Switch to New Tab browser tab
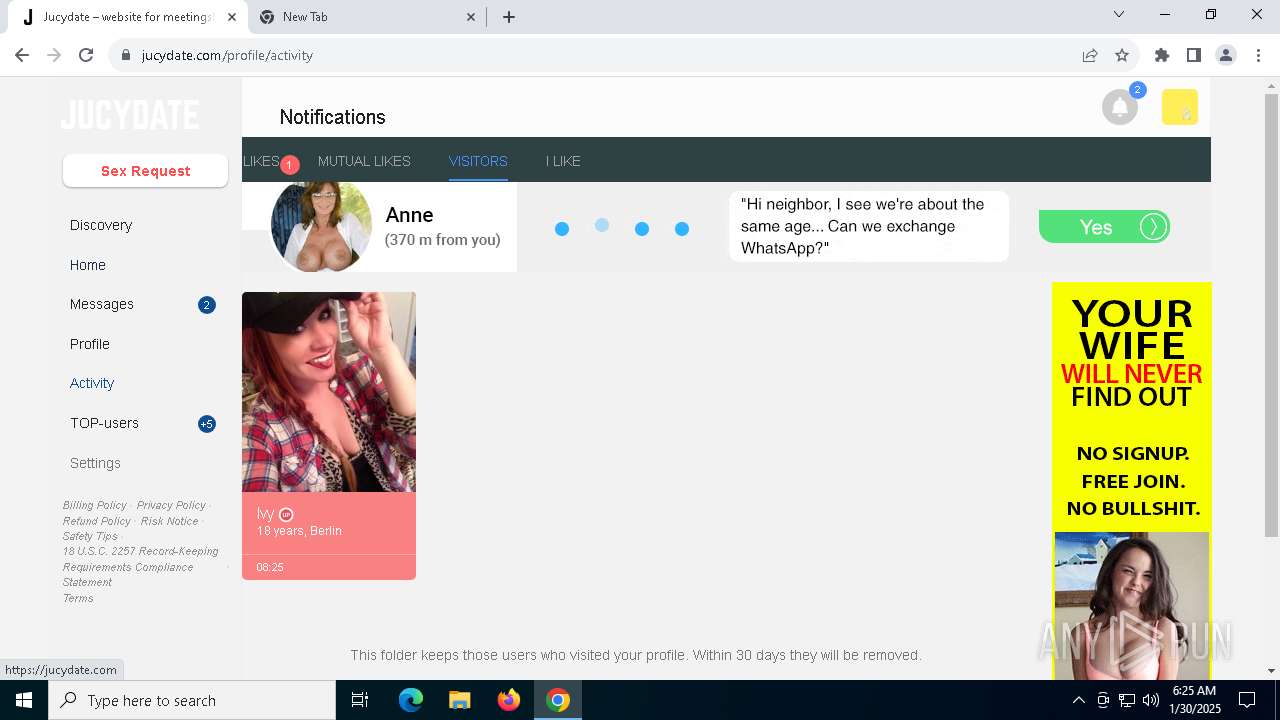1280x720 pixels. [365, 17]
